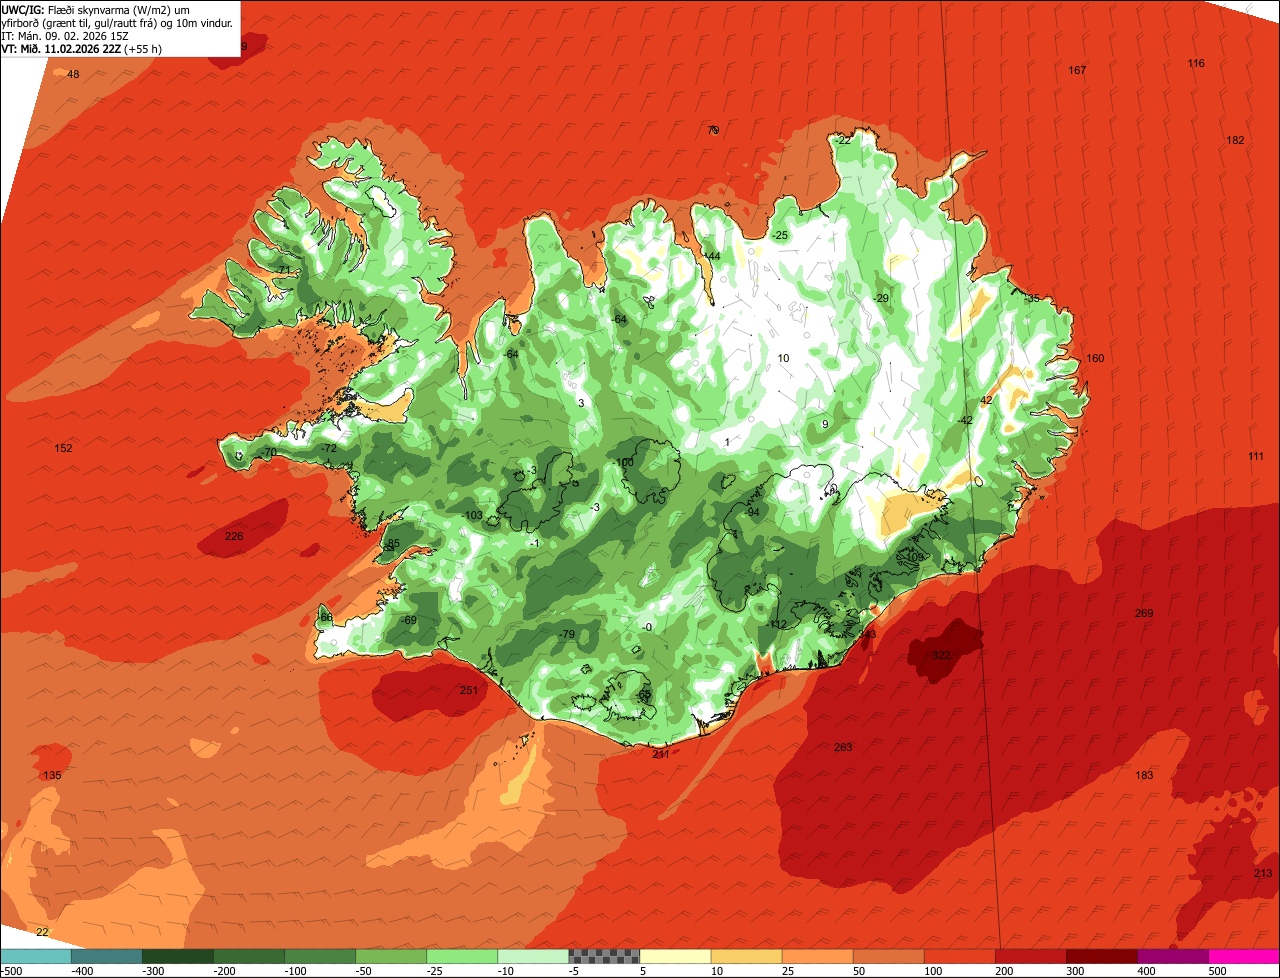Click the map value '211' on the south coast
The height and width of the screenshot is (978, 1280).
(x=660, y=754)
